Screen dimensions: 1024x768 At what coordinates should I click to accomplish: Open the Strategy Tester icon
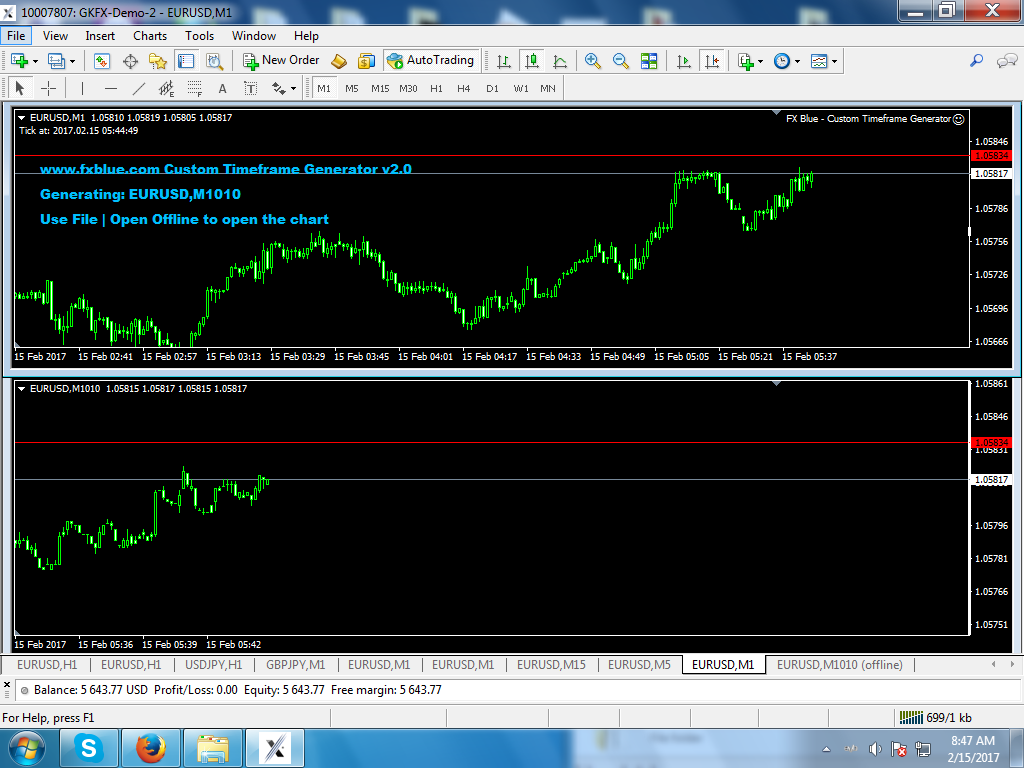[214, 61]
